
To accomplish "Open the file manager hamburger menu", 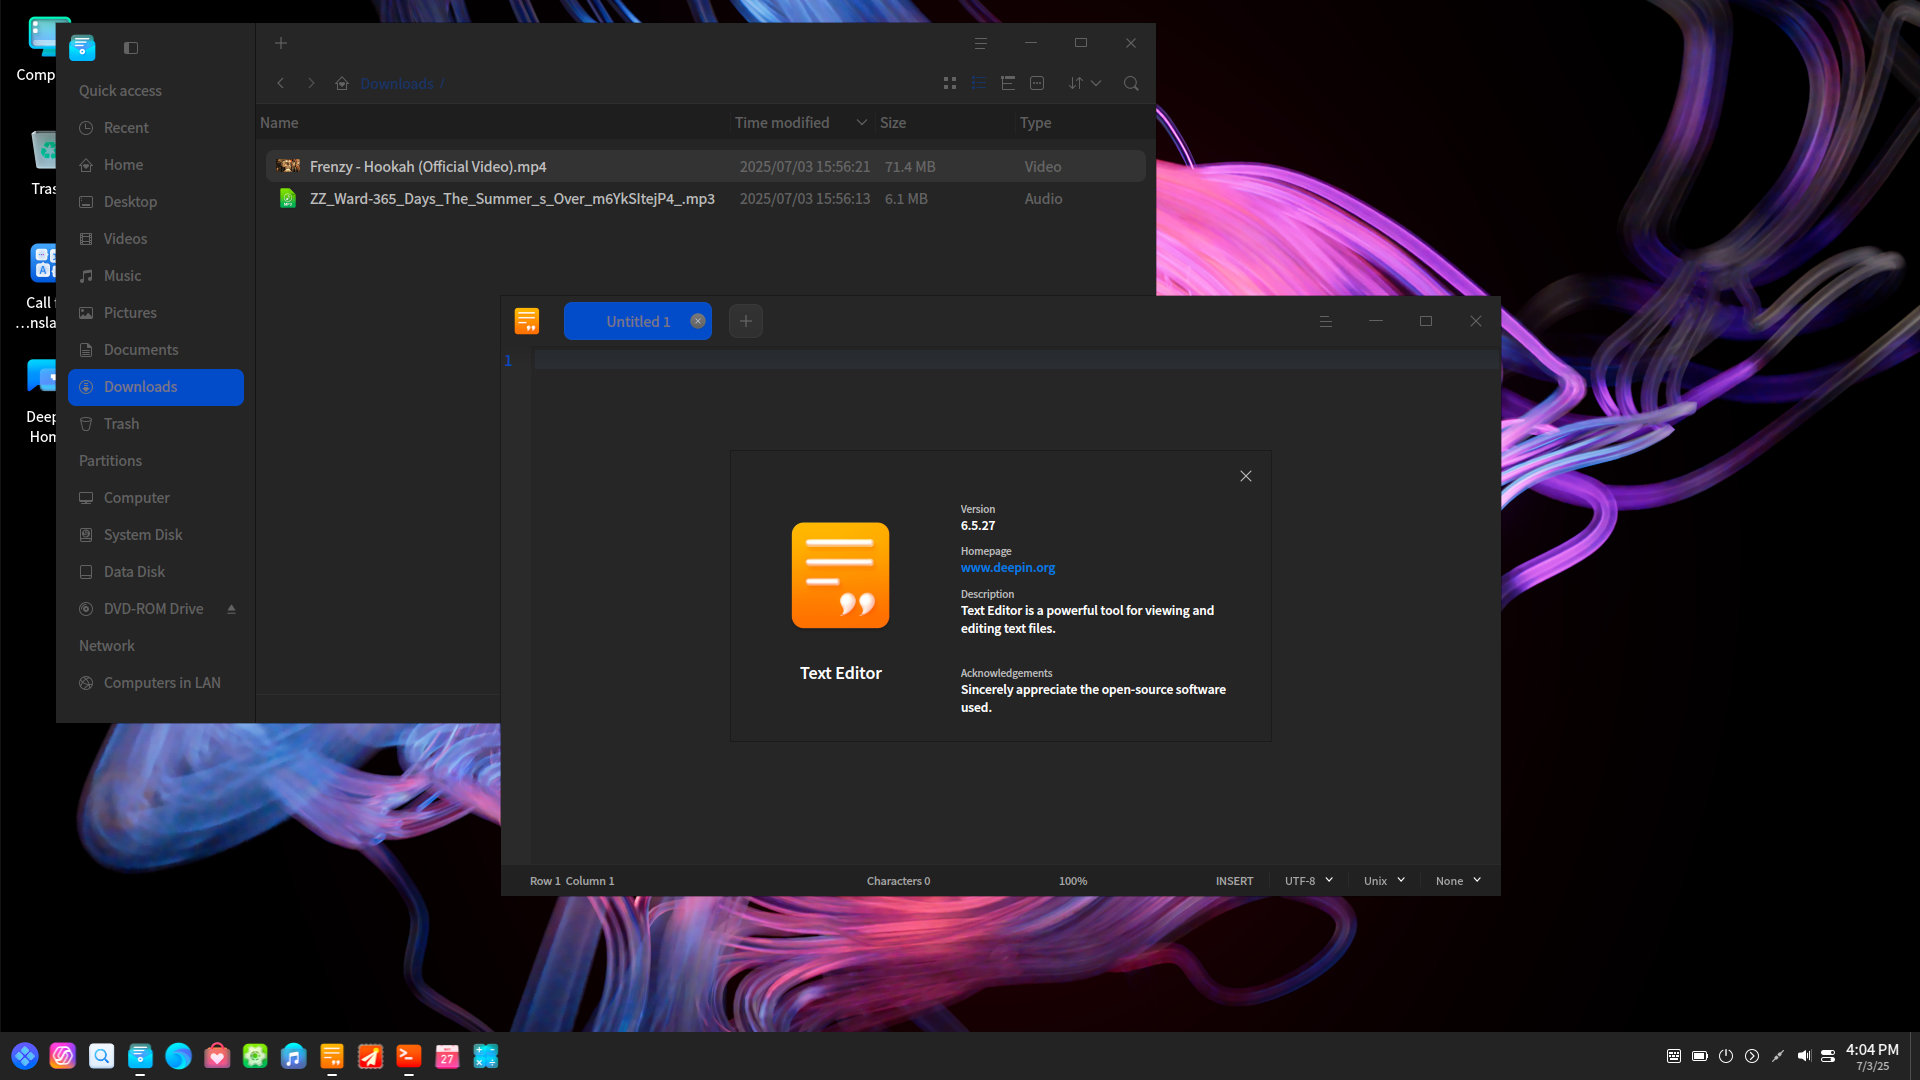I will click(981, 43).
